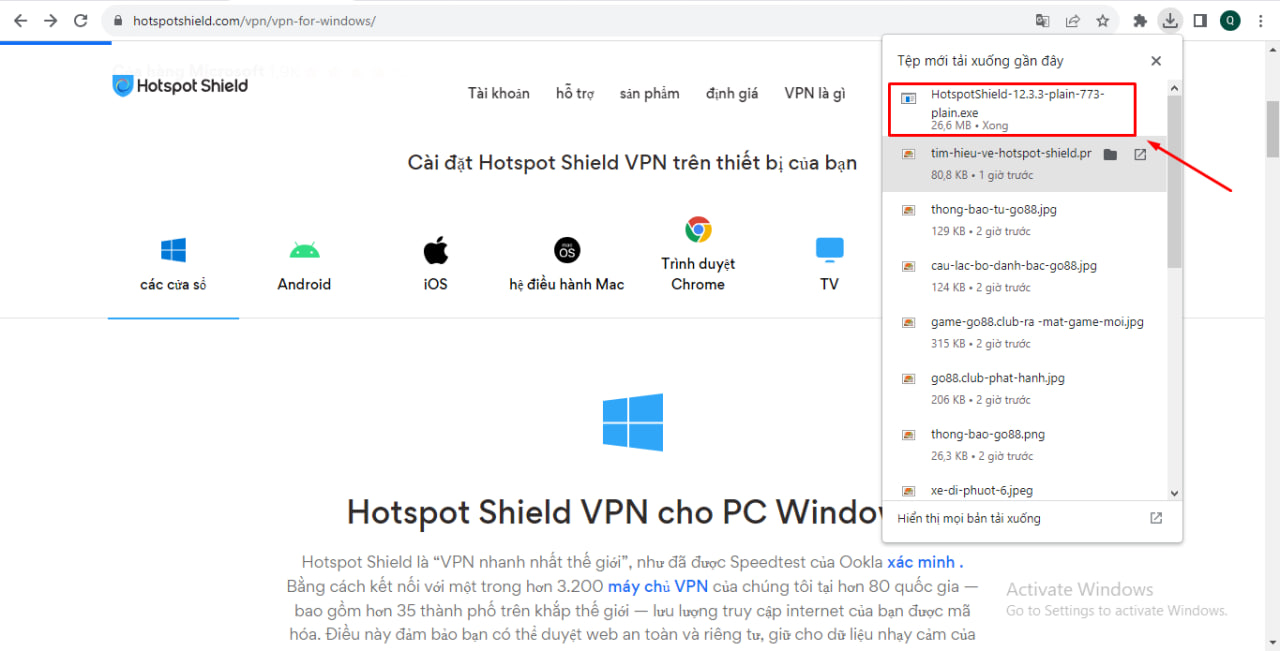Click the profile avatar button
This screenshot has height=651, width=1280.
(1230, 20)
